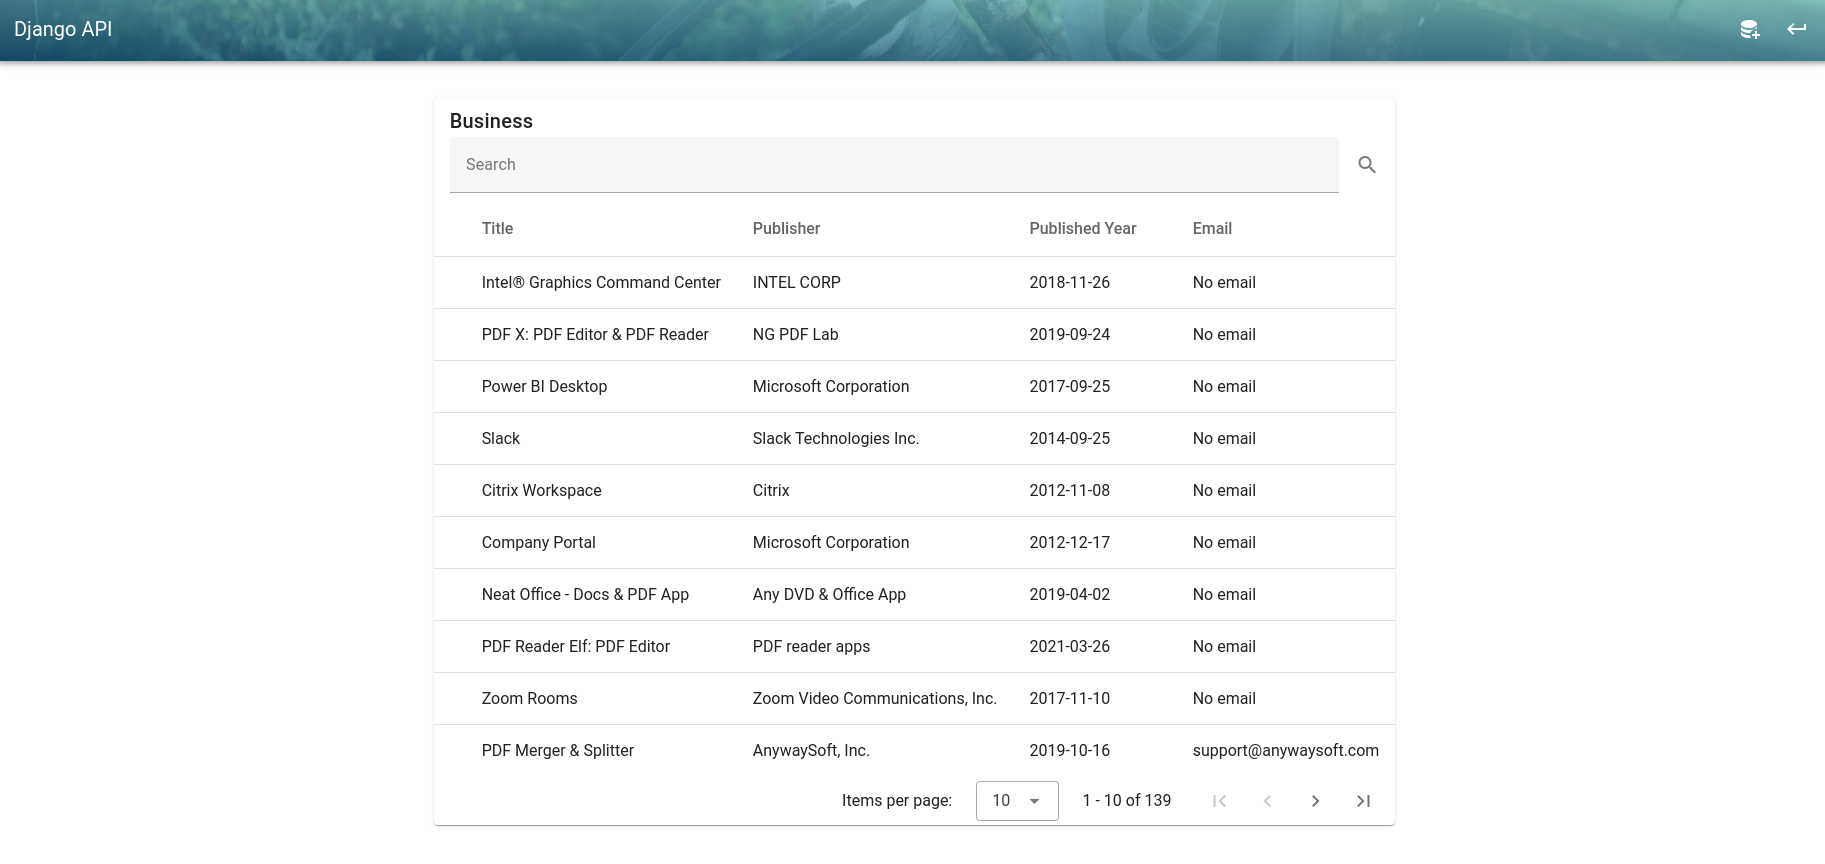
Task: Click the Published Year column header
Action: click(1083, 229)
